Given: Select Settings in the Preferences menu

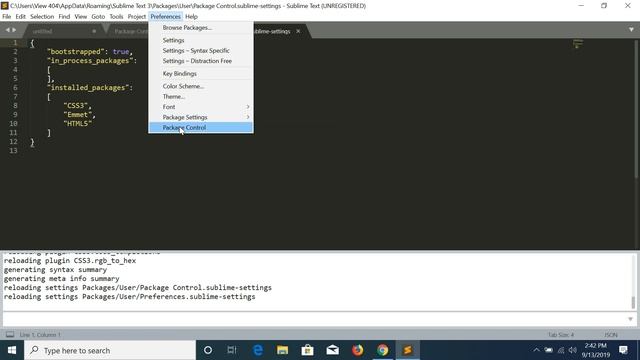Looking at the screenshot, I should coord(200,40).
